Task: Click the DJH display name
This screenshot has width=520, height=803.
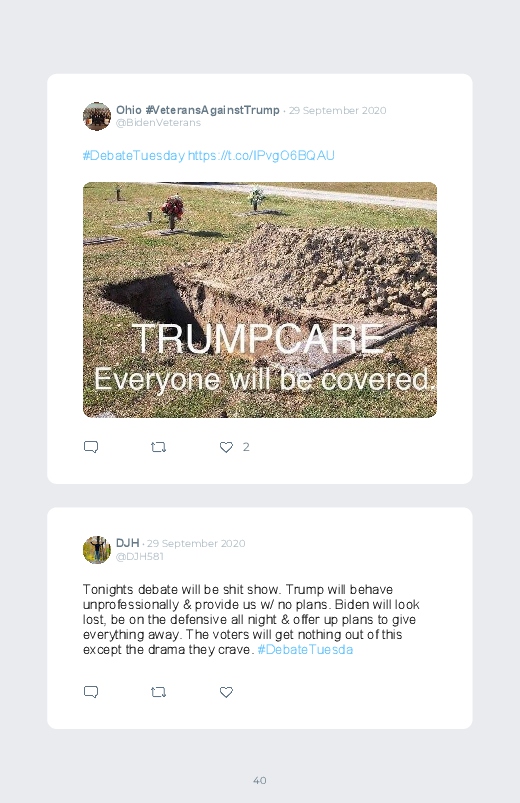Action: click(x=128, y=543)
